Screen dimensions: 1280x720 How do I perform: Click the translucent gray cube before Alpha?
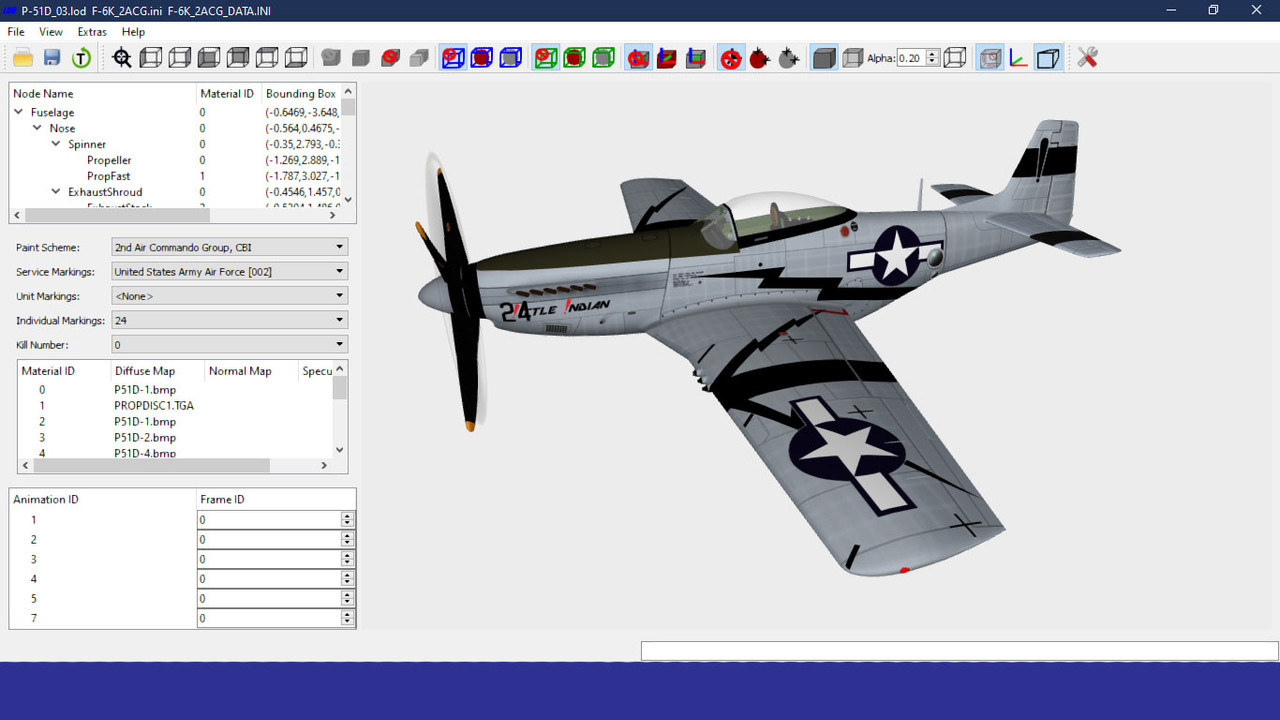click(853, 58)
